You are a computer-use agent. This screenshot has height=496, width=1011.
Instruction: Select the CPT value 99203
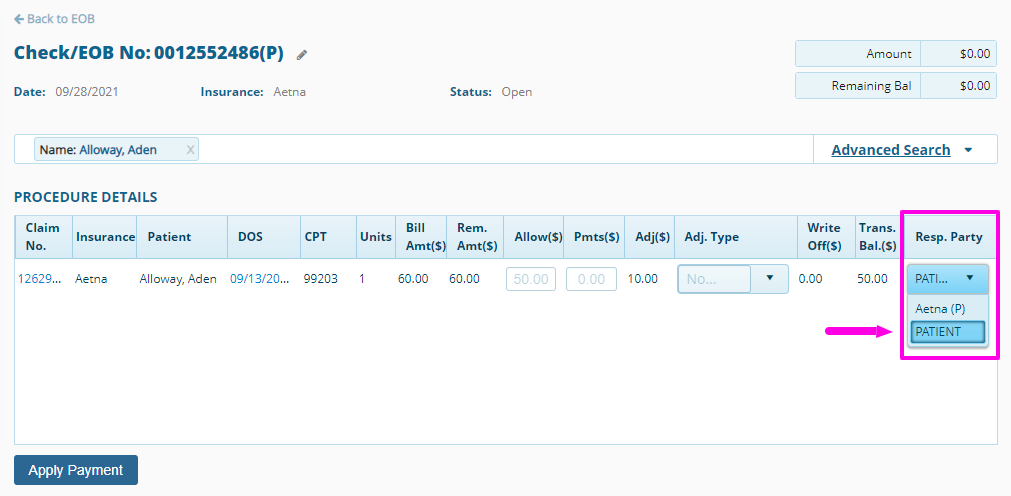click(x=321, y=279)
